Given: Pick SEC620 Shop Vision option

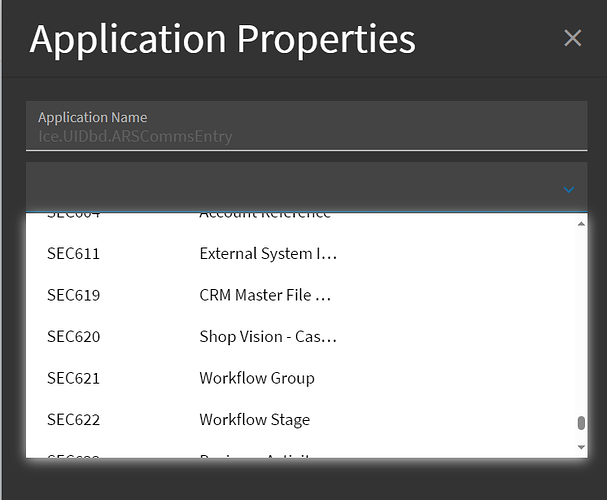Looking at the screenshot, I should 302,337.
